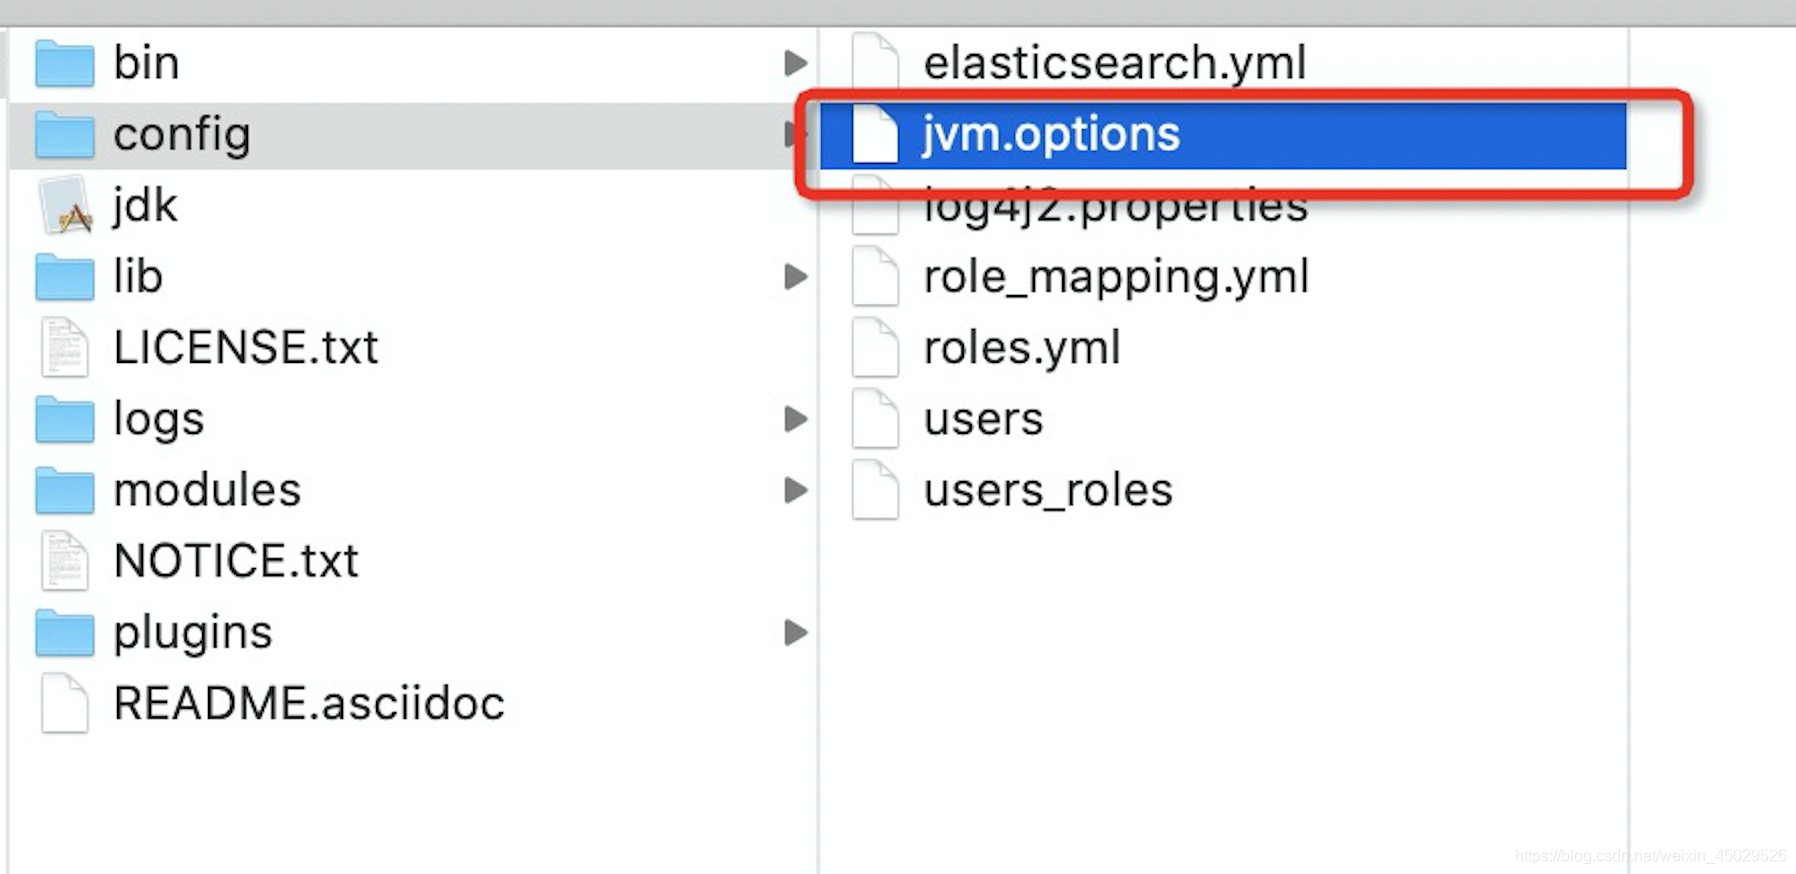Expand the logs folder disclosure arrow
This screenshot has height=874, width=1796.
pyautogui.click(x=796, y=419)
